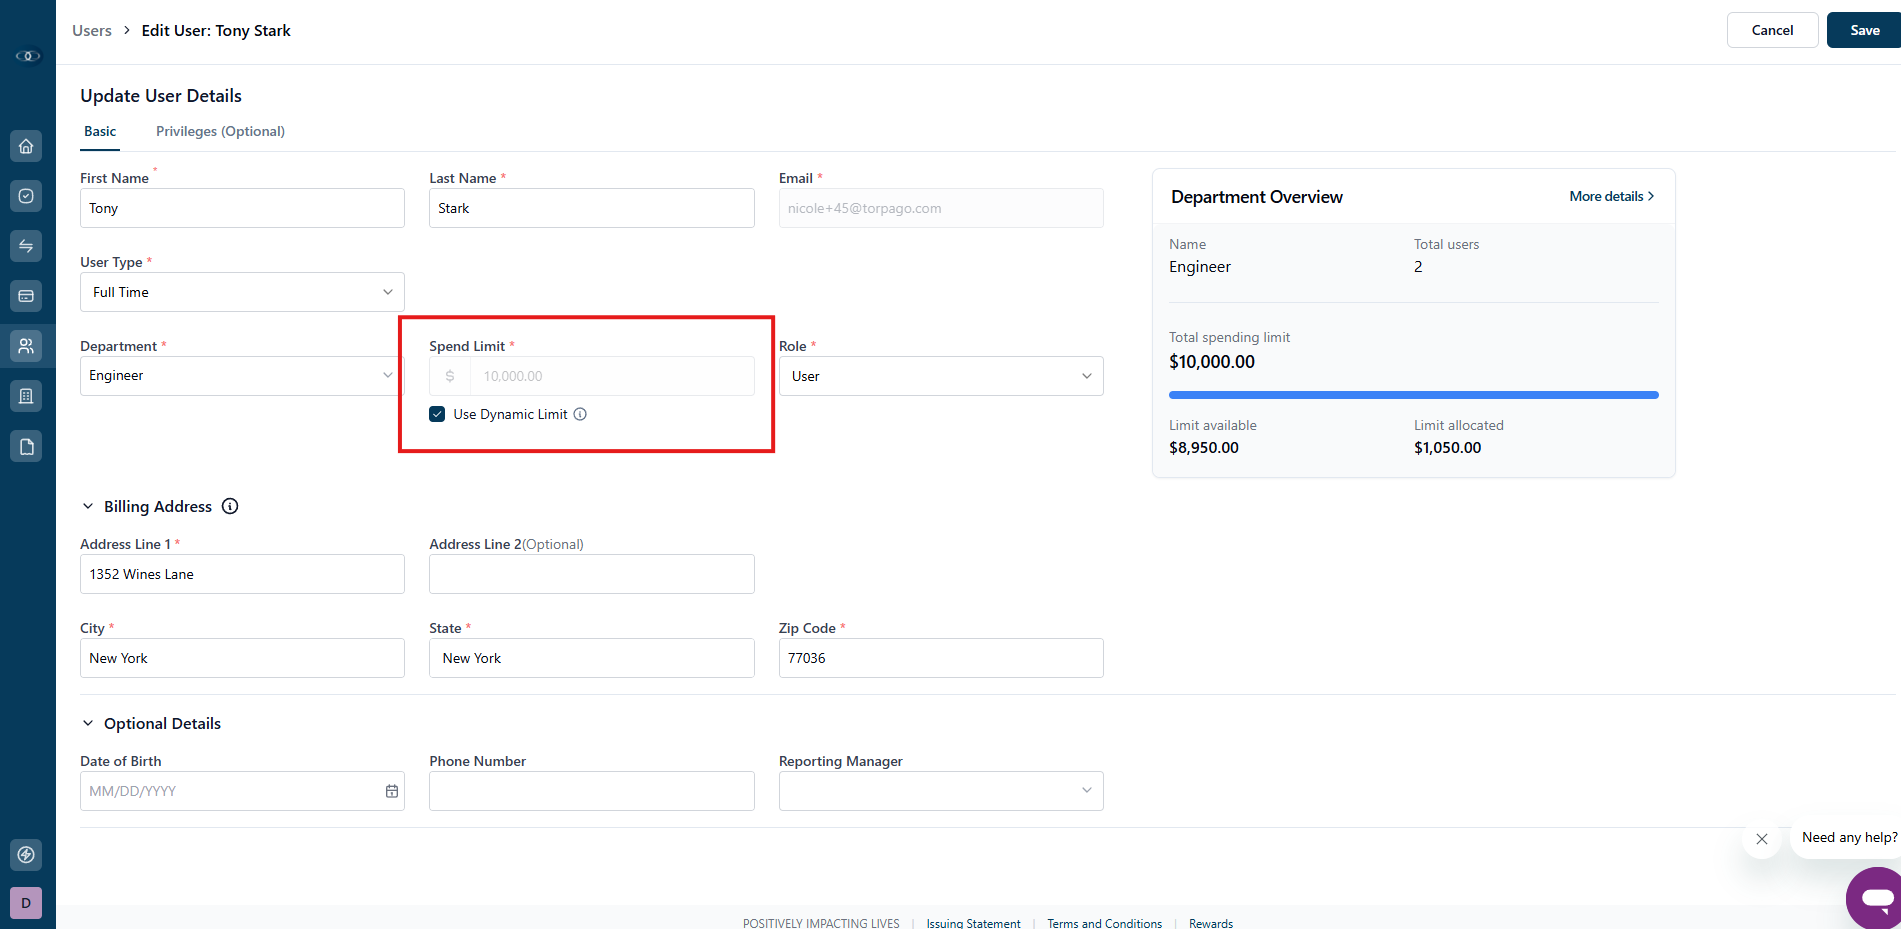Click the Billing Address info icon
The image size is (1901, 929).
230,506
